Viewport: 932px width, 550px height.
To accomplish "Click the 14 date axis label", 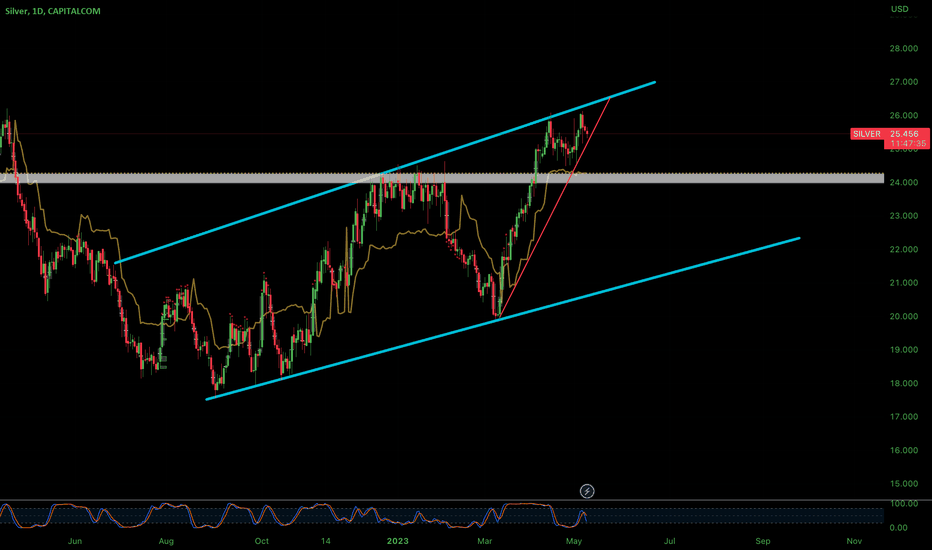I will tap(325, 541).
